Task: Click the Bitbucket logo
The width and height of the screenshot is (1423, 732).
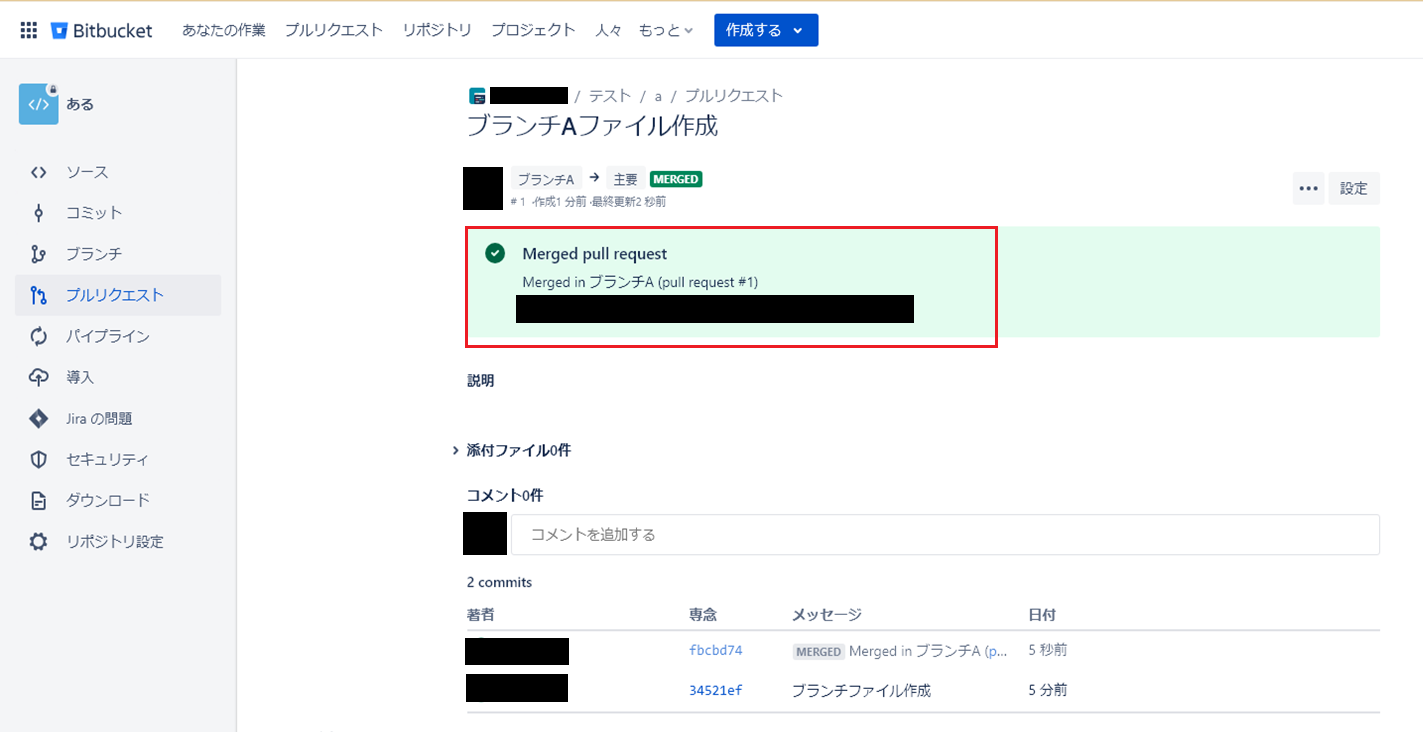Action: [102, 30]
